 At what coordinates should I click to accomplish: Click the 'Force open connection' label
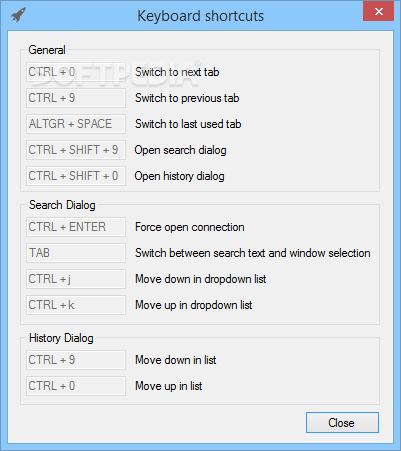(x=190, y=227)
